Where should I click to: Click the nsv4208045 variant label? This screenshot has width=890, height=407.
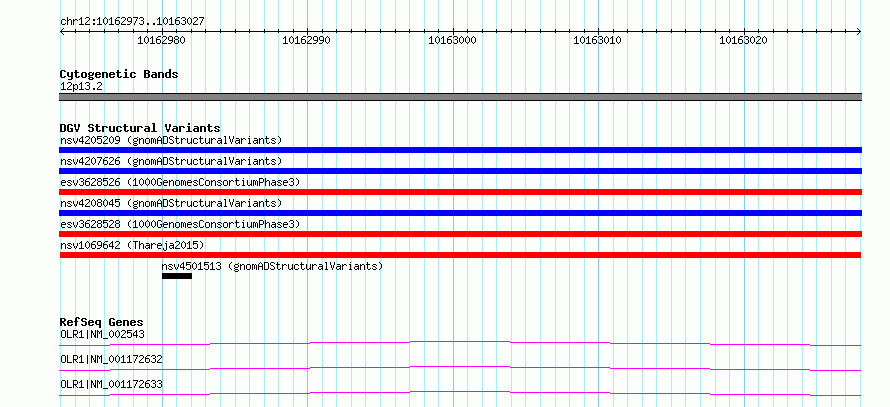pyautogui.click(x=171, y=203)
